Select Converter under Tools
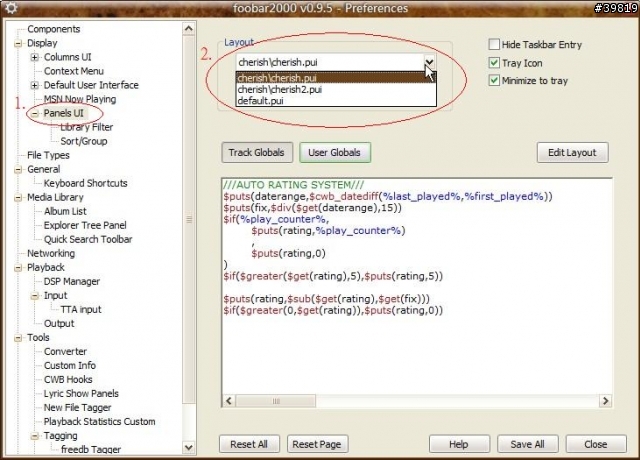Viewport: 640px width, 460px height. pyautogui.click(x=65, y=351)
